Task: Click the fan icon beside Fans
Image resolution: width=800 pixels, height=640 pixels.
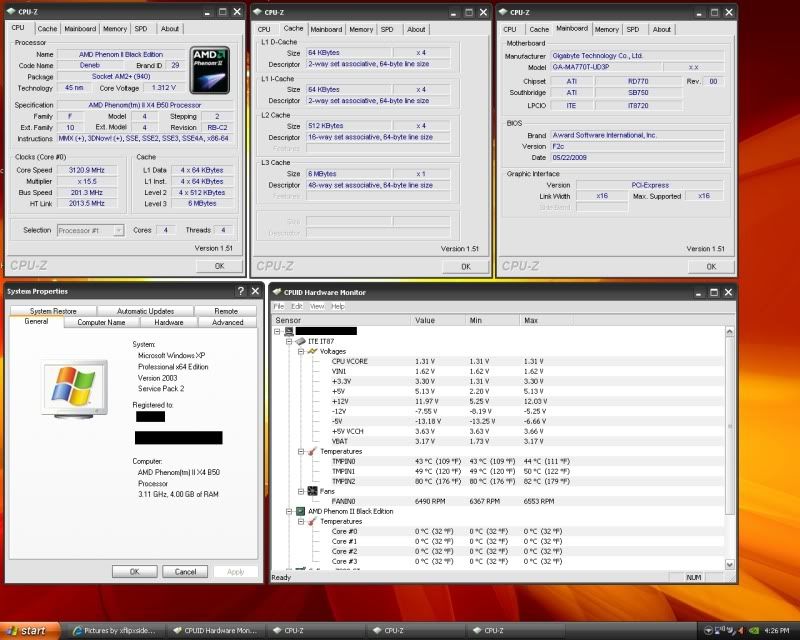Action: point(313,491)
